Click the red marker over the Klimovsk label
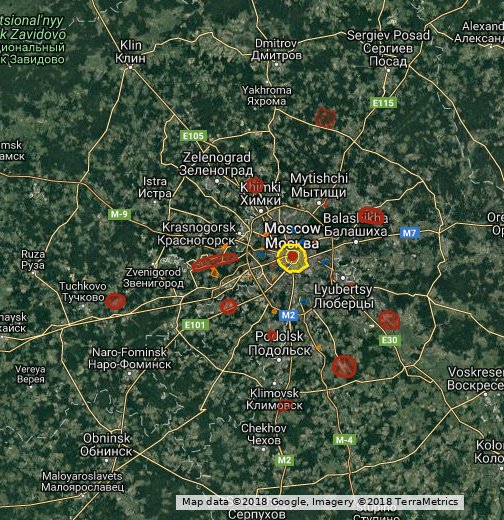This screenshot has width=504, height=520. tap(284, 406)
